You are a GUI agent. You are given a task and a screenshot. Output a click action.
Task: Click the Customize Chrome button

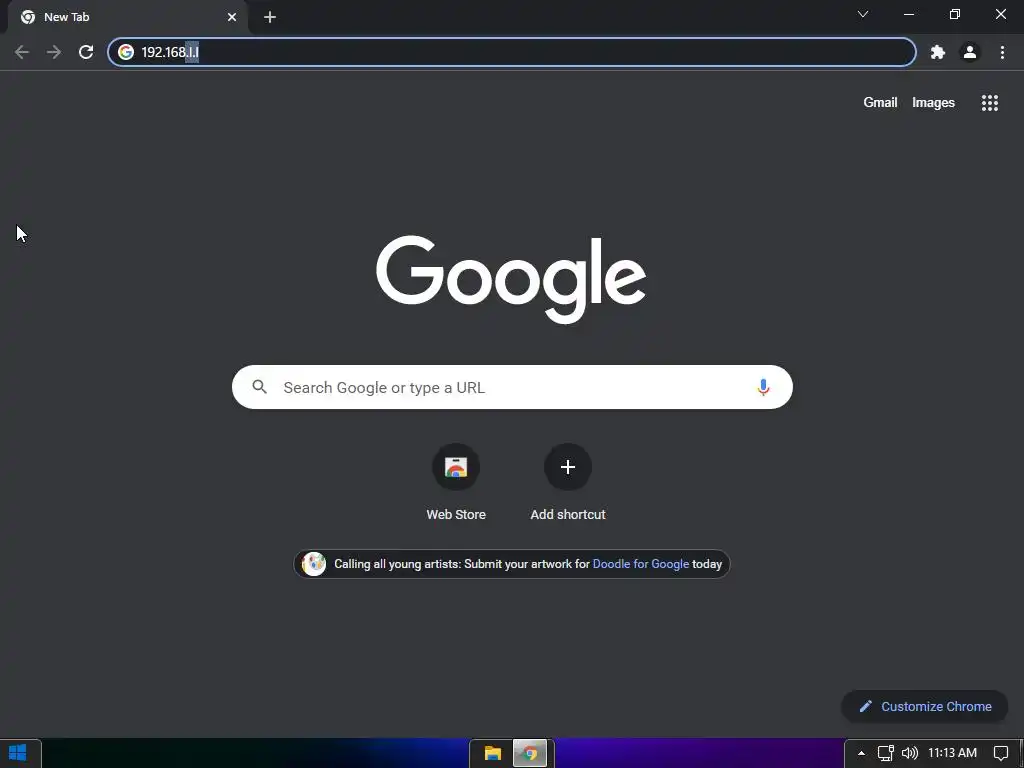pyautogui.click(x=925, y=707)
